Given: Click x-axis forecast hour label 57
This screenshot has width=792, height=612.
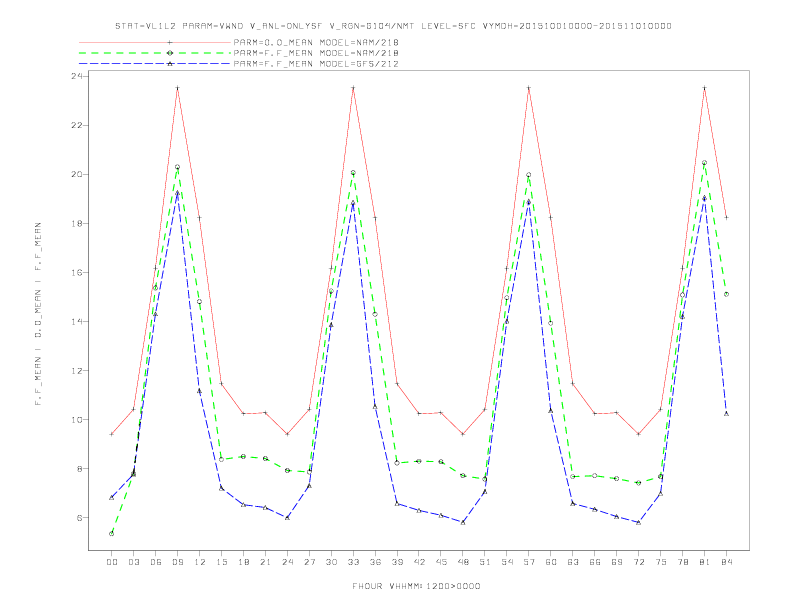Looking at the screenshot, I should [x=529, y=562].
